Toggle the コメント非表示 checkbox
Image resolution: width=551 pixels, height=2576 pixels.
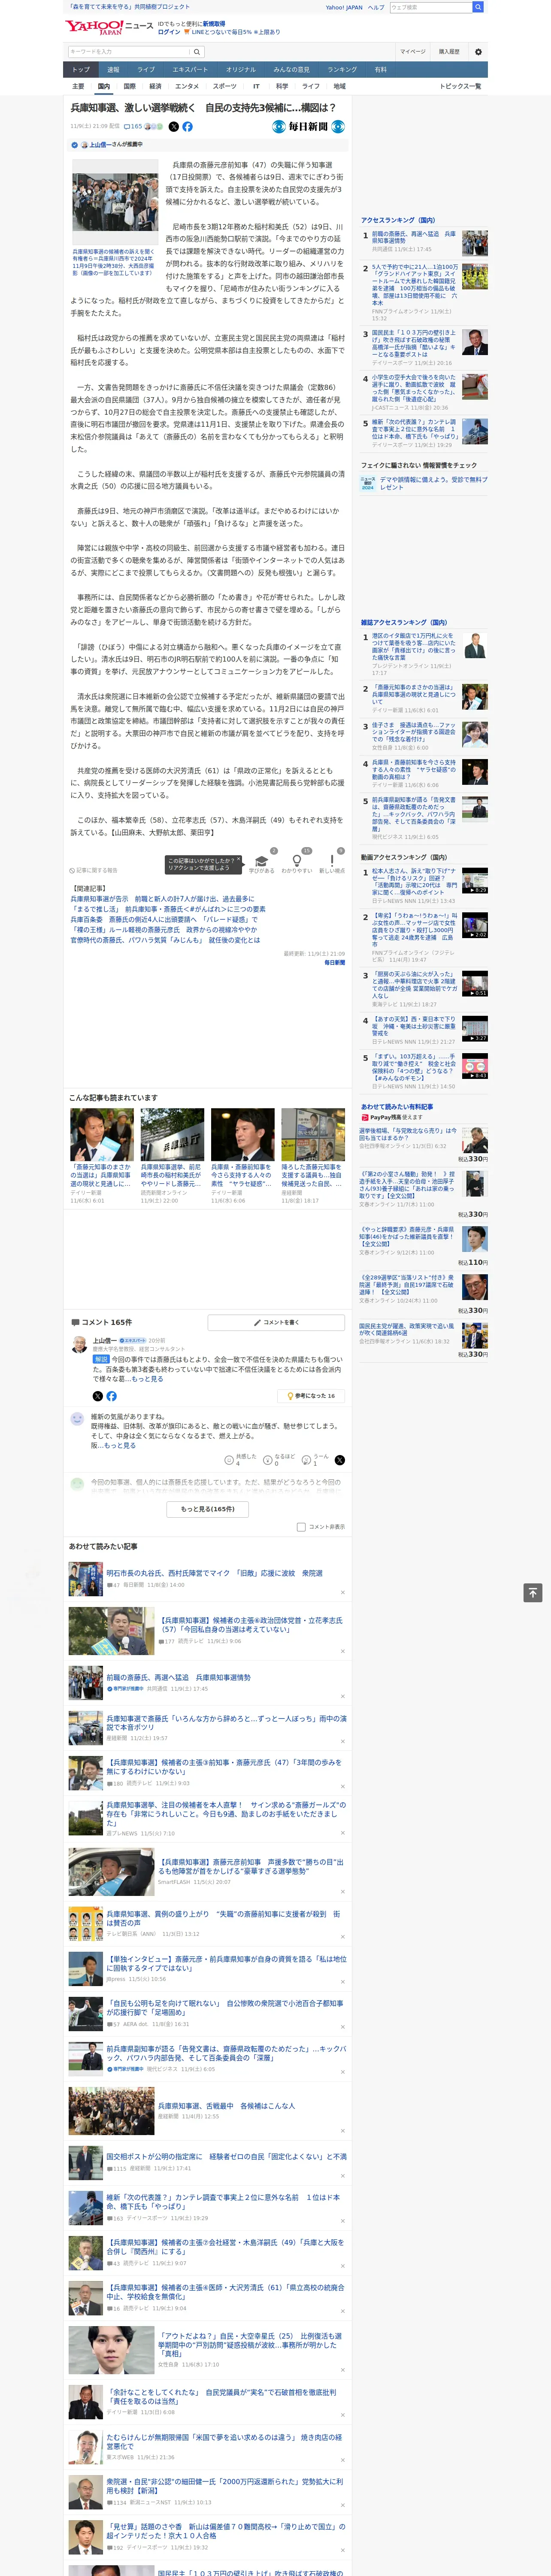[x=301, y=1527]
